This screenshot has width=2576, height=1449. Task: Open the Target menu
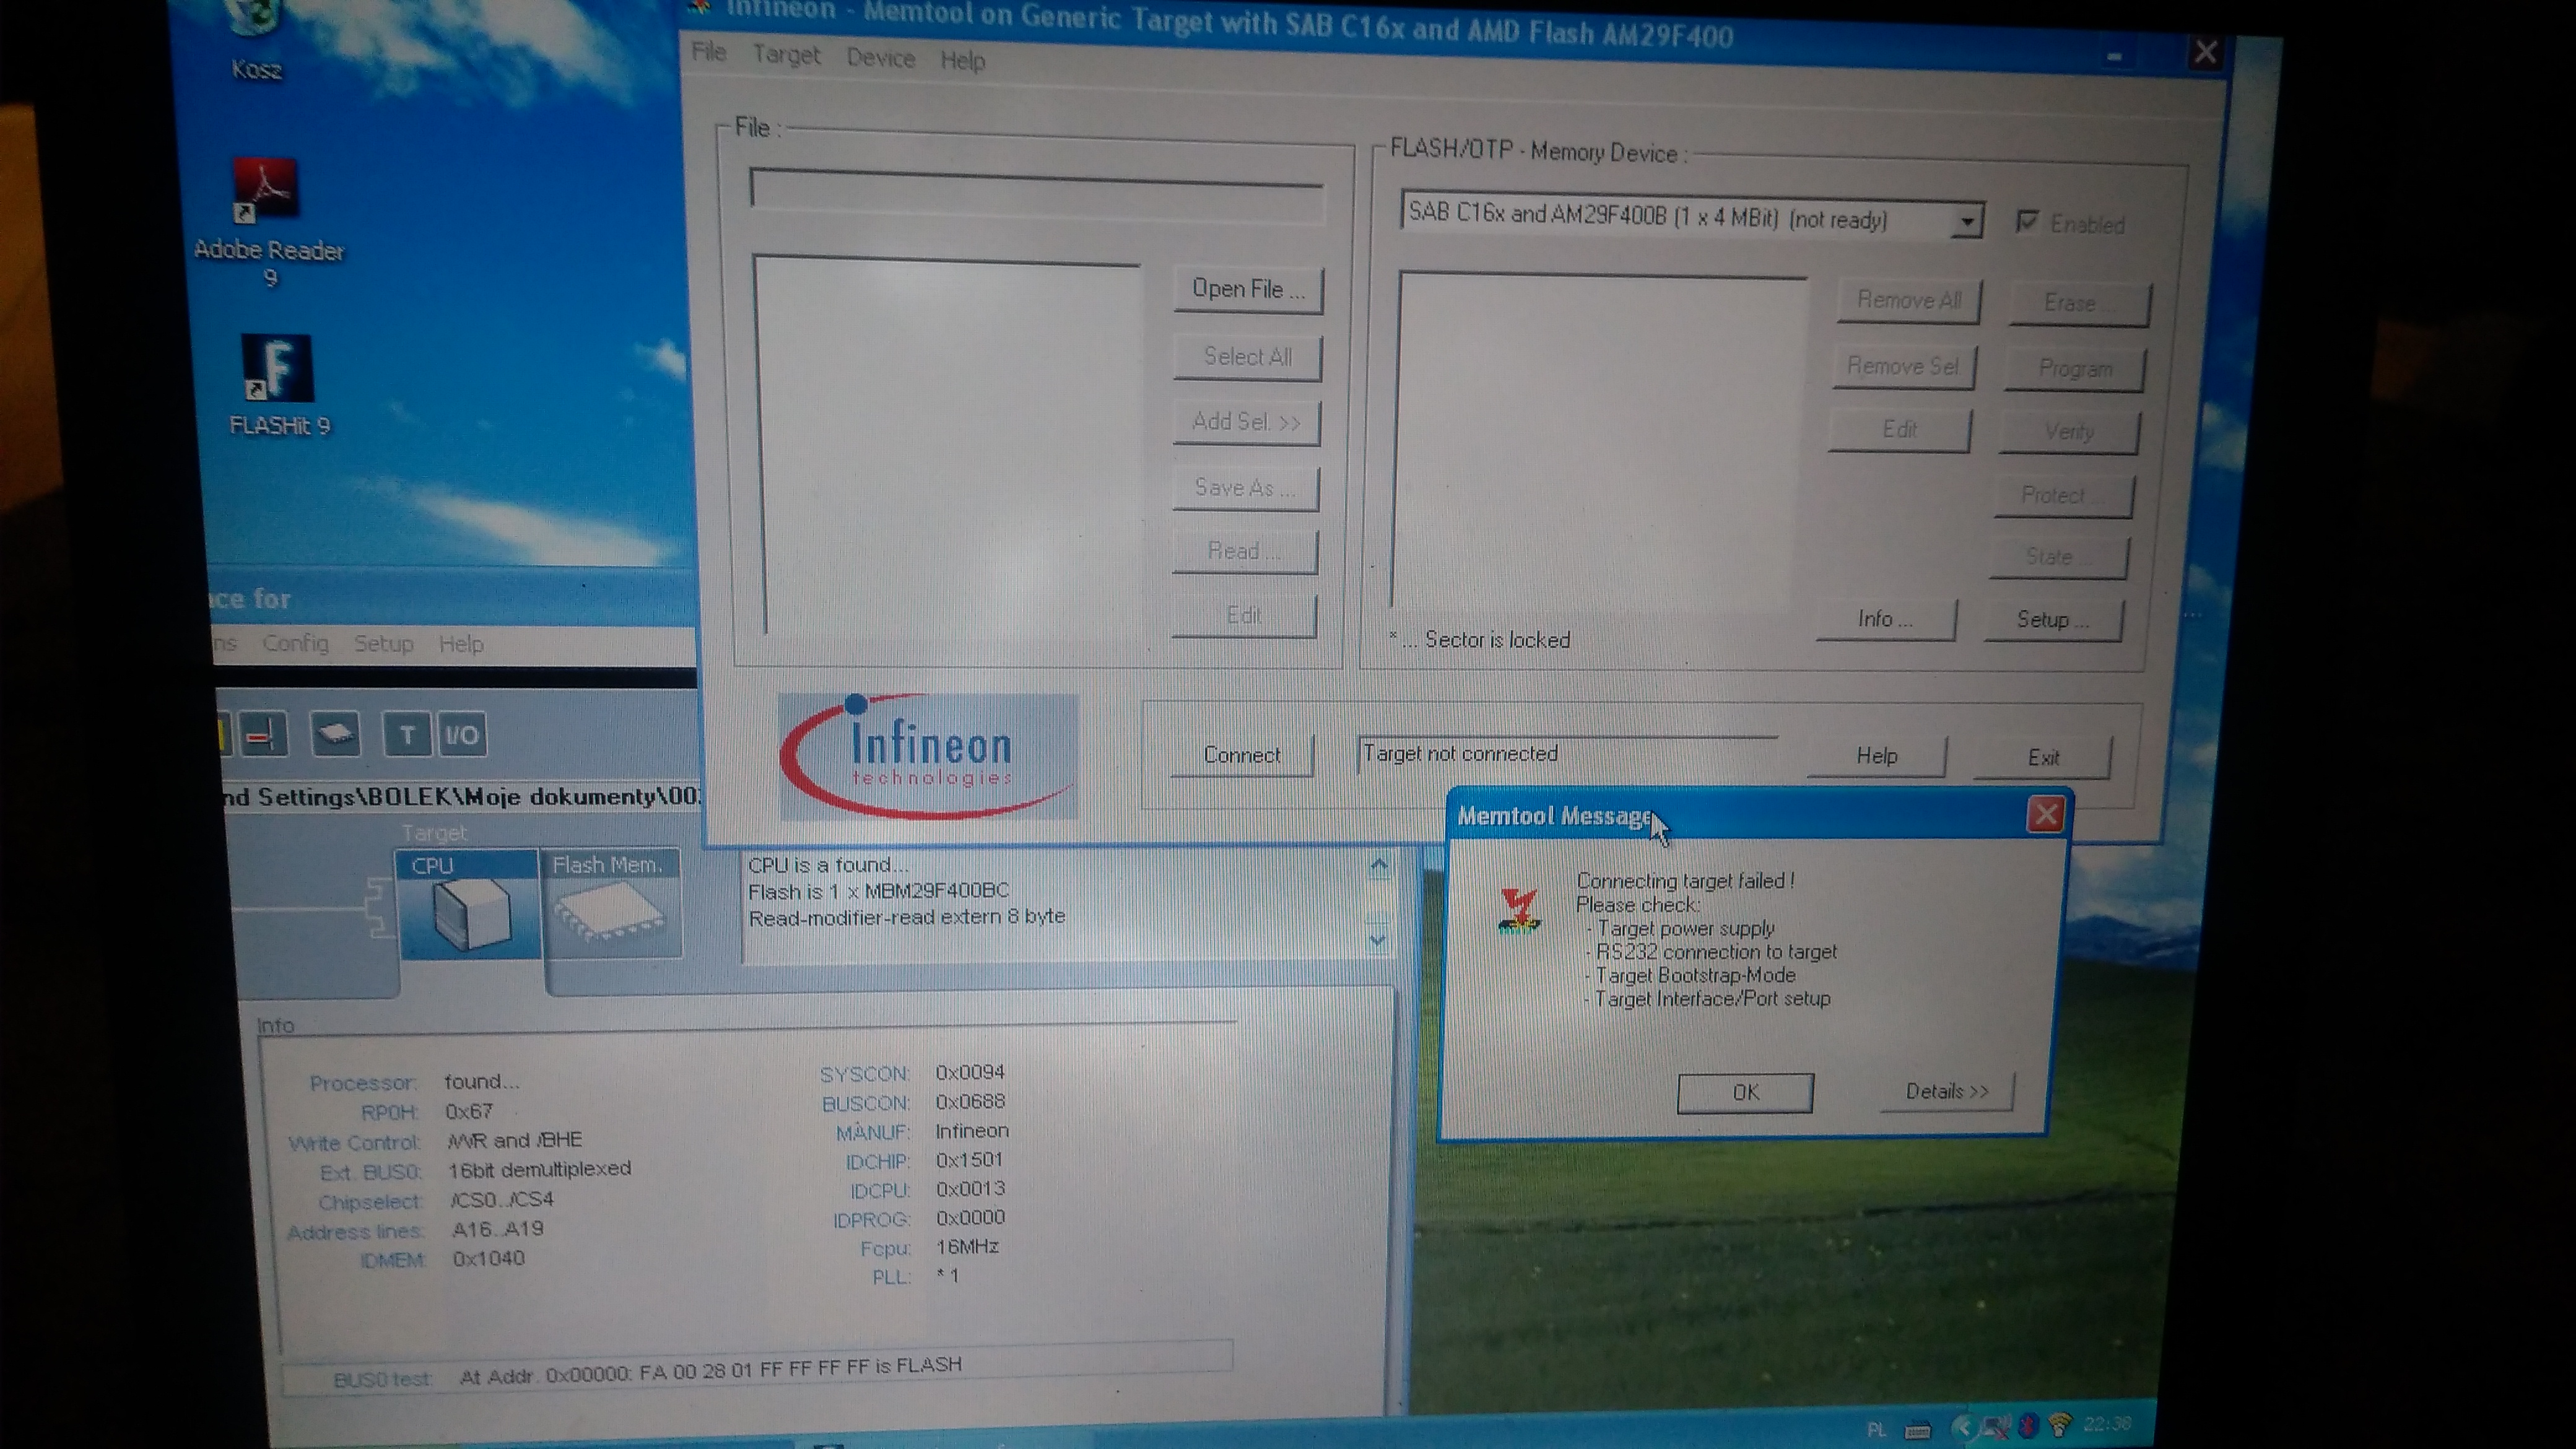point(786,55)
